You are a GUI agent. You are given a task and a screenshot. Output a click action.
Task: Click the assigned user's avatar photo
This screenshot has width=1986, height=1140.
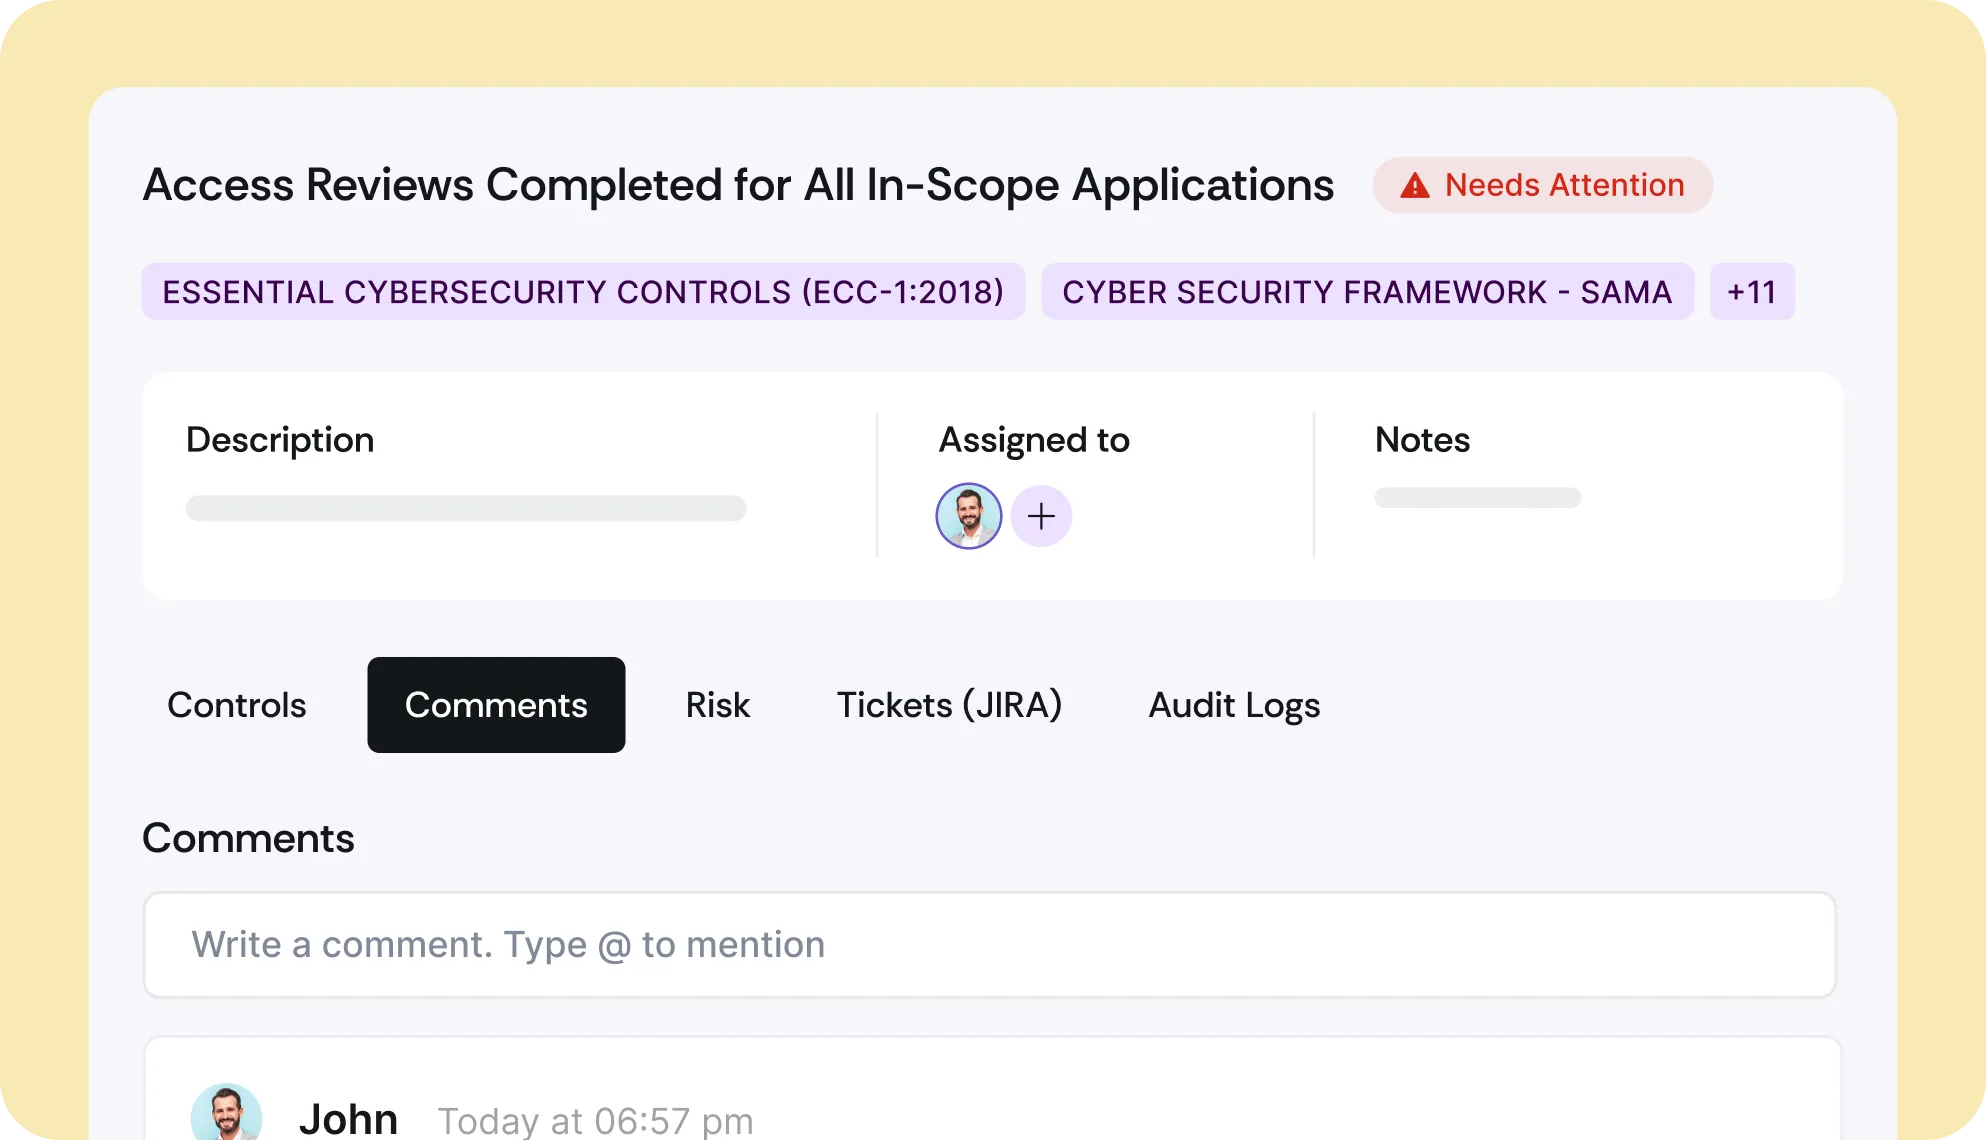point(968,516)
